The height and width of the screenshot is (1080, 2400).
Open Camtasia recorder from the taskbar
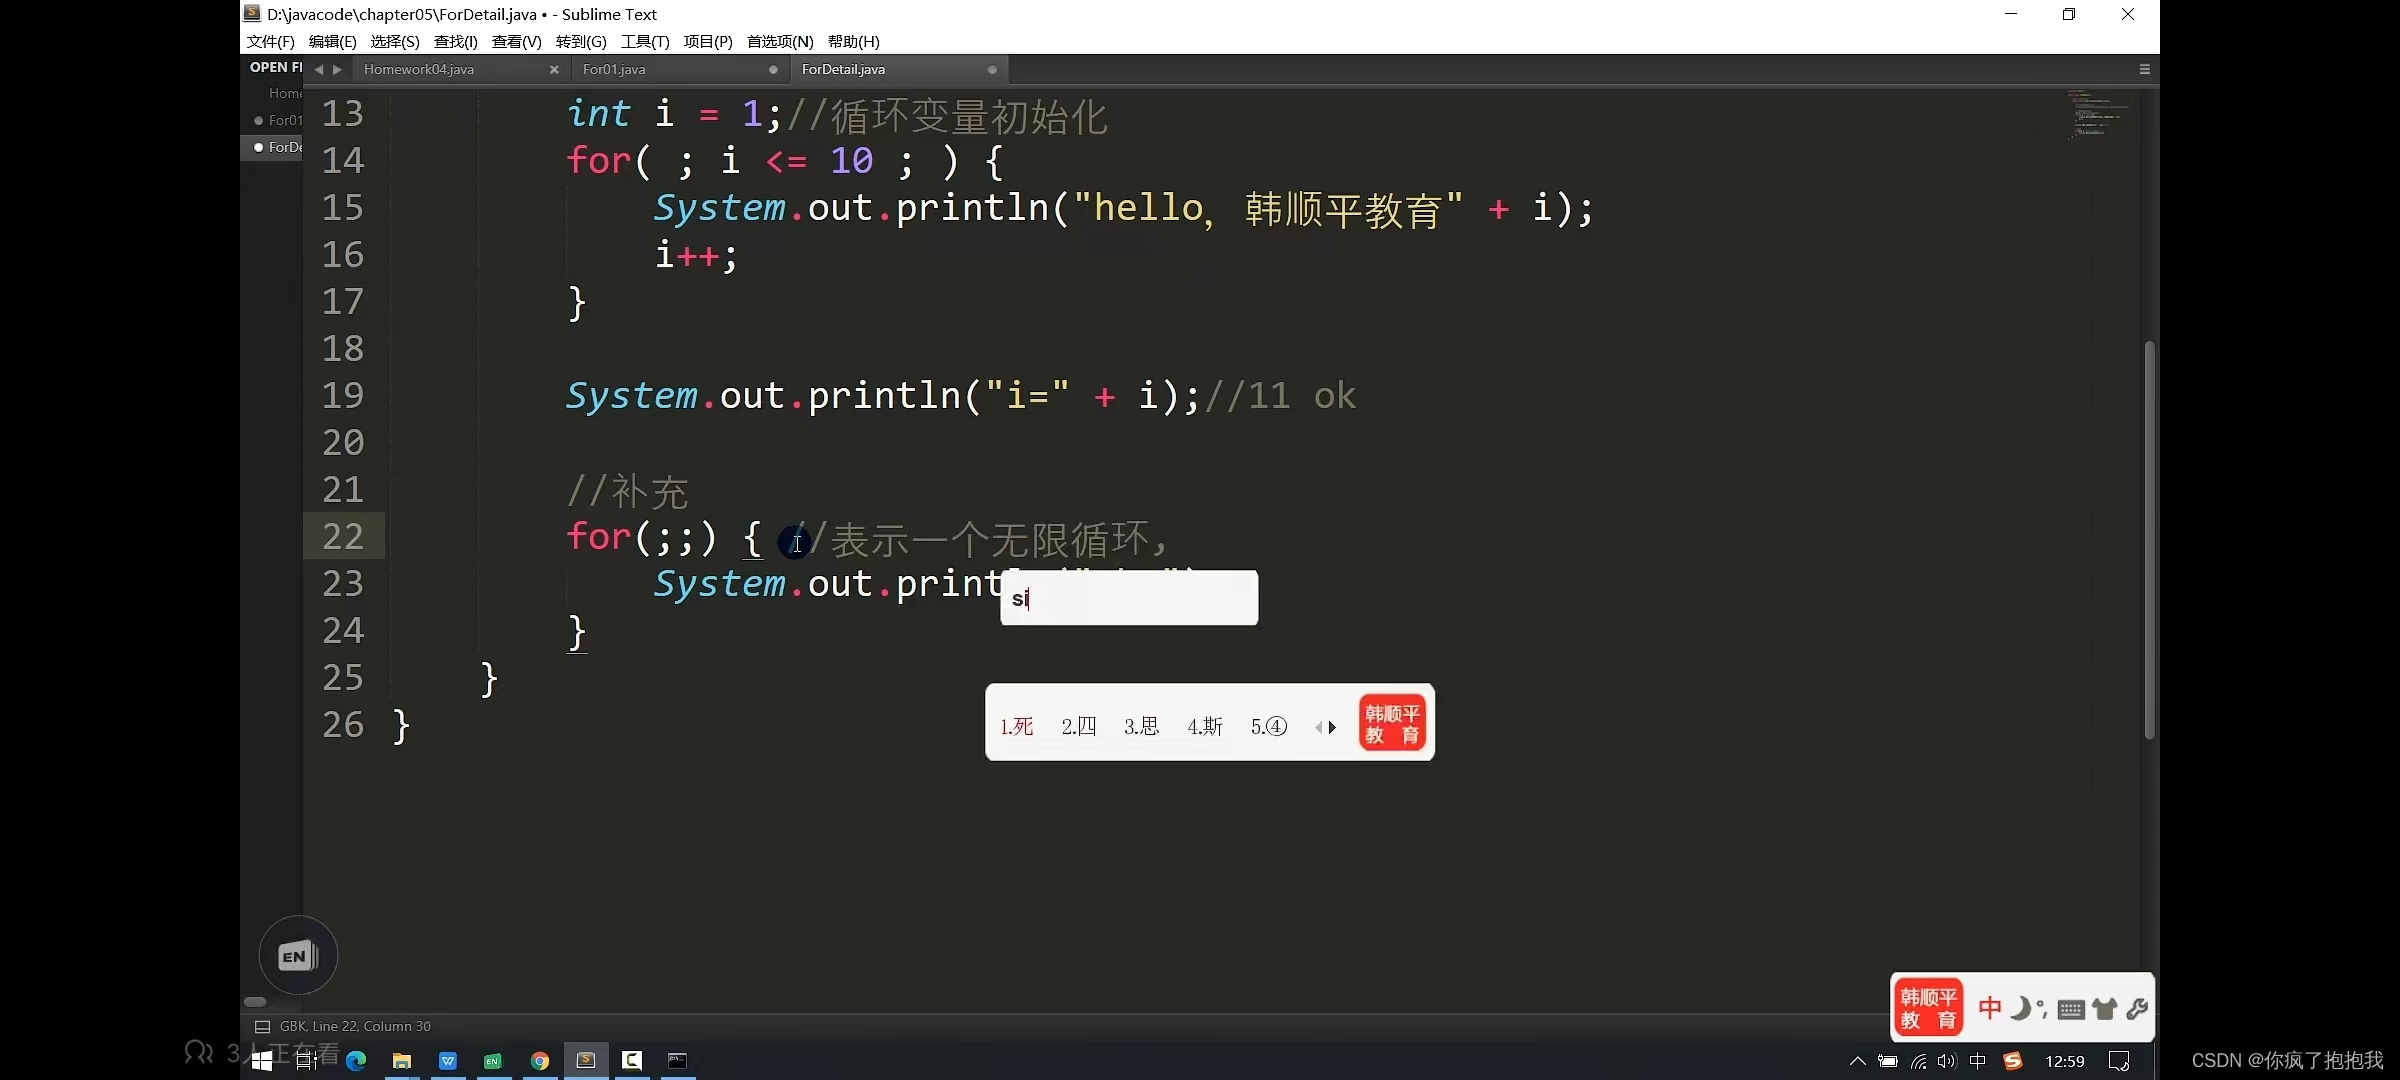click(632, 1060)
